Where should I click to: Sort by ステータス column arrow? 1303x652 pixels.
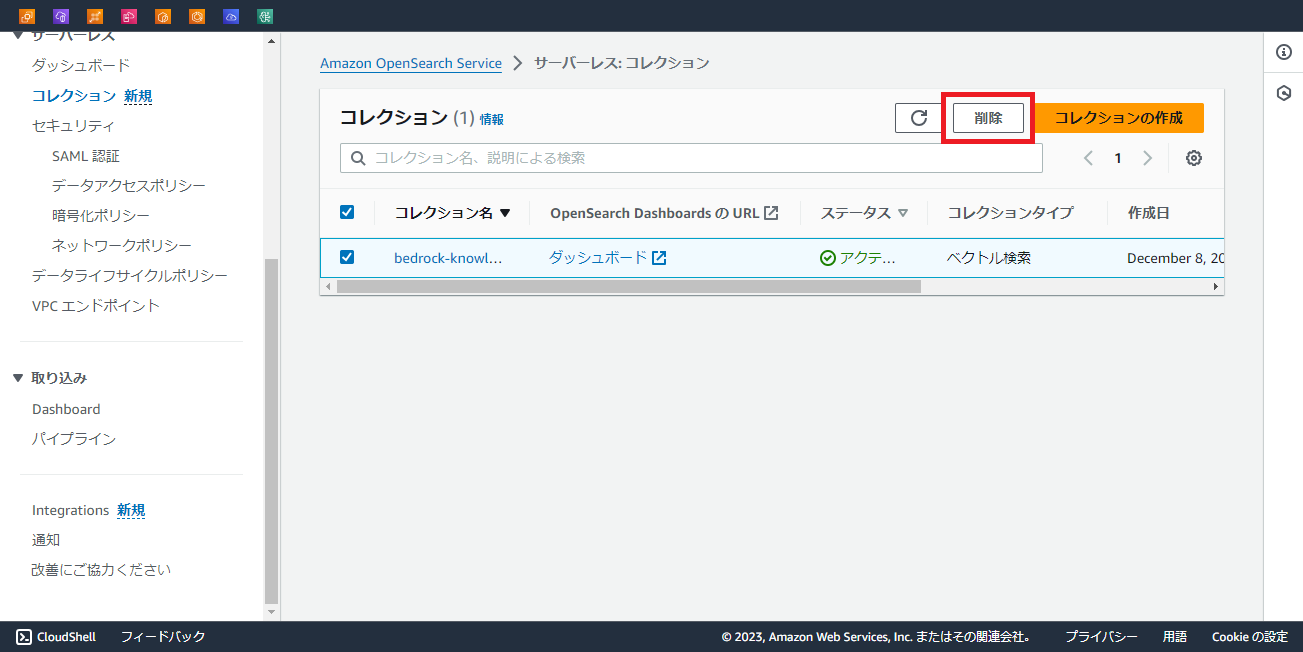click(x=903, y=213)
